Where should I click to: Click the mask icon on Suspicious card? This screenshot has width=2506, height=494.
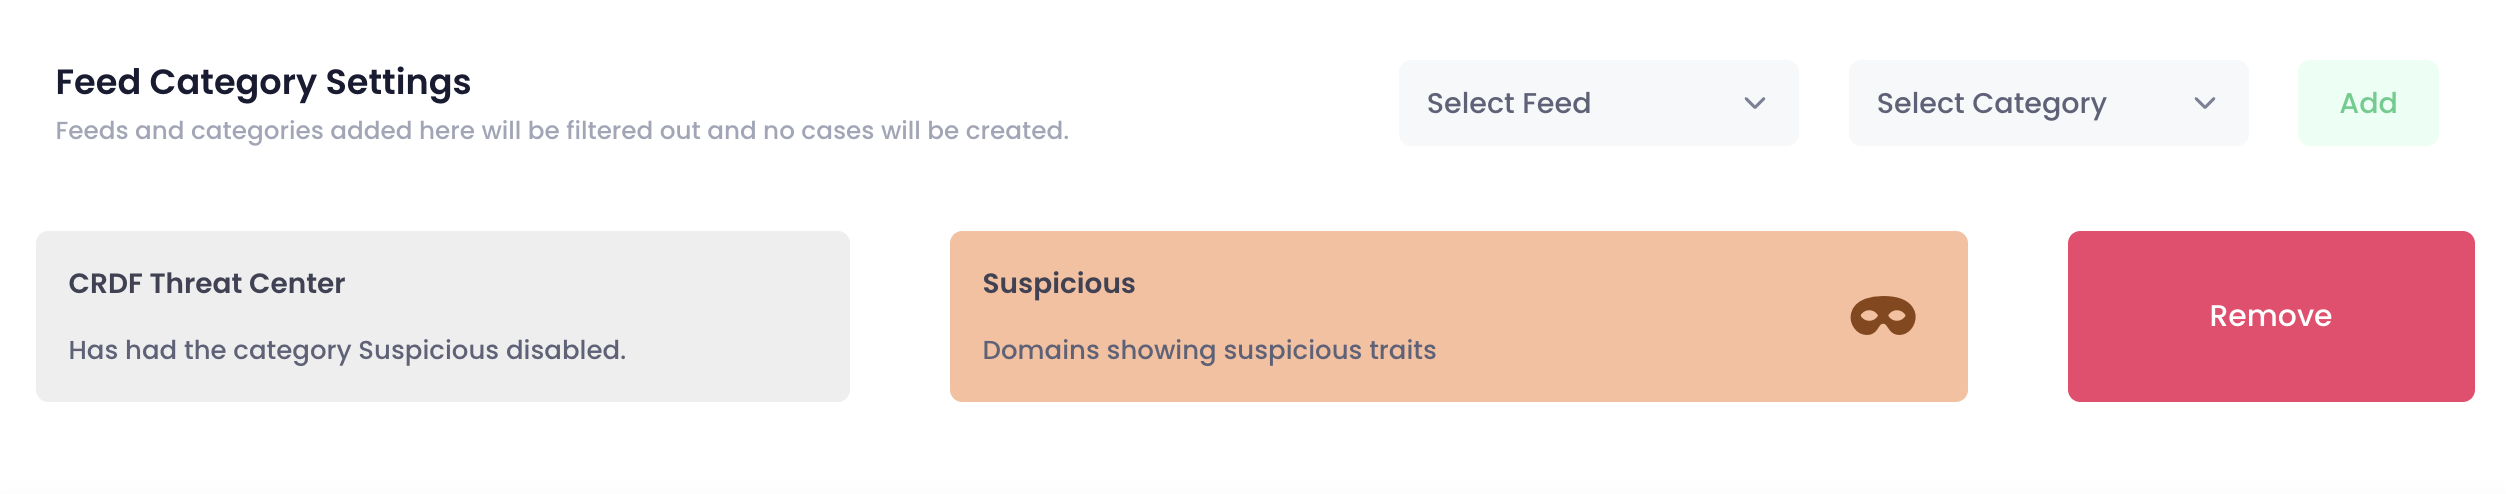pos(1882,316)
